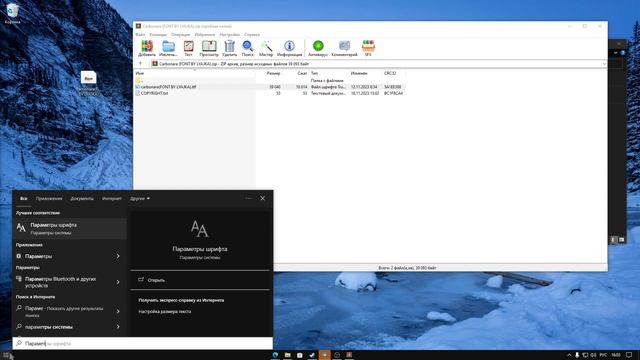
Task: Click the Поиск (Find) magnifier icon
Action: pyautogui.click(x=247, y=48)
